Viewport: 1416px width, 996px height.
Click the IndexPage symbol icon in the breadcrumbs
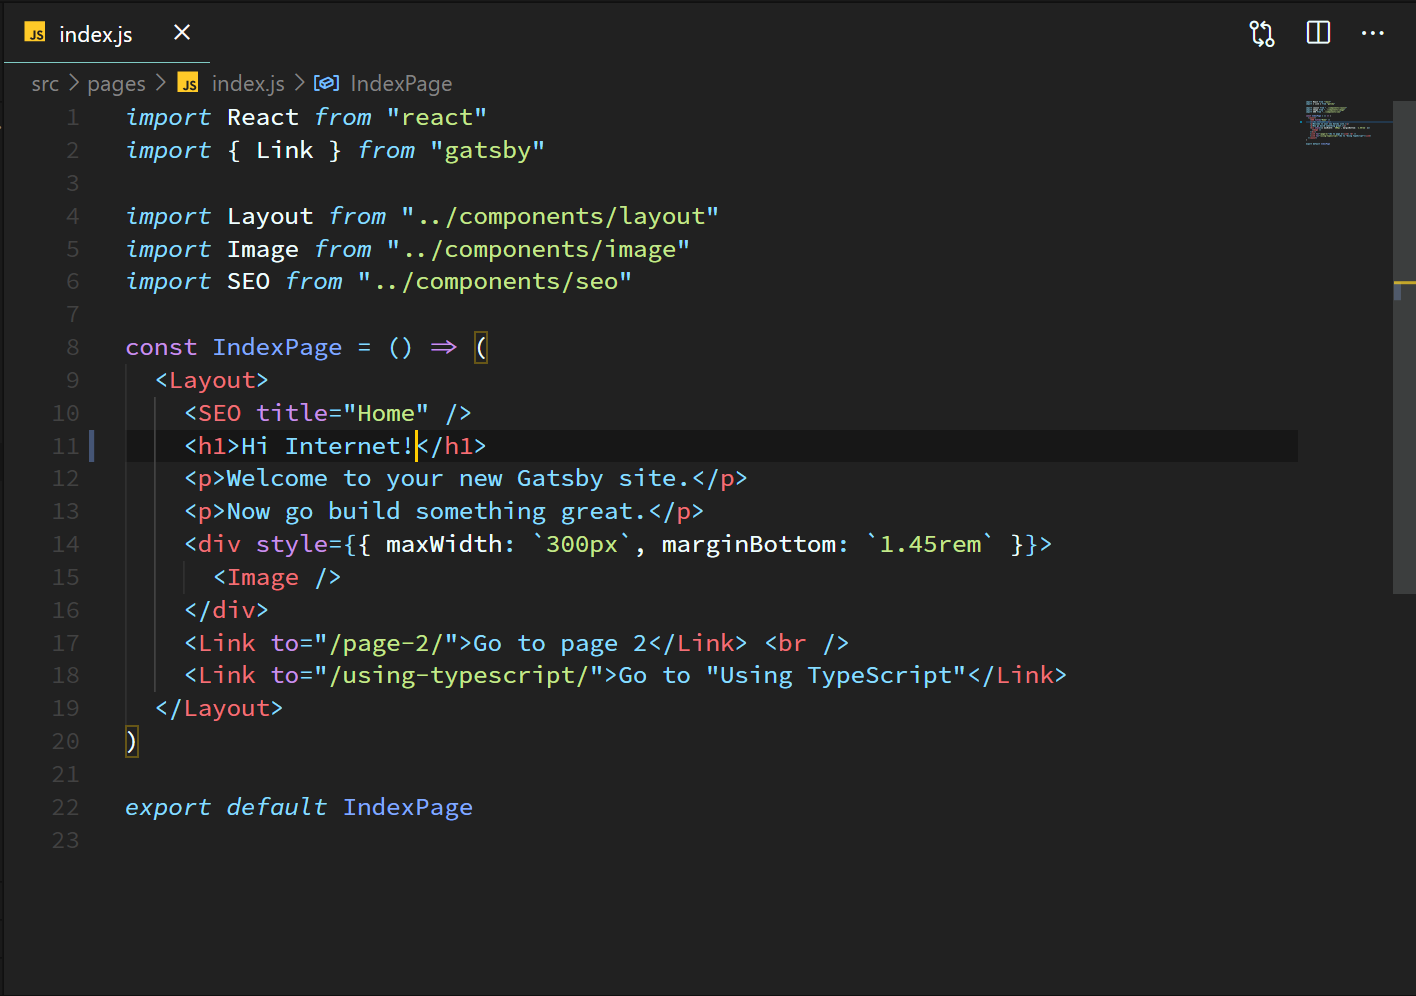(x=326, y=83)
